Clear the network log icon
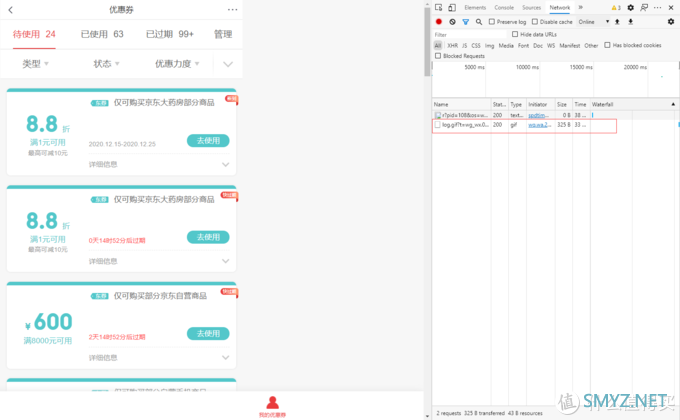Screen dimensions: 680x420 tap(452, 22)
